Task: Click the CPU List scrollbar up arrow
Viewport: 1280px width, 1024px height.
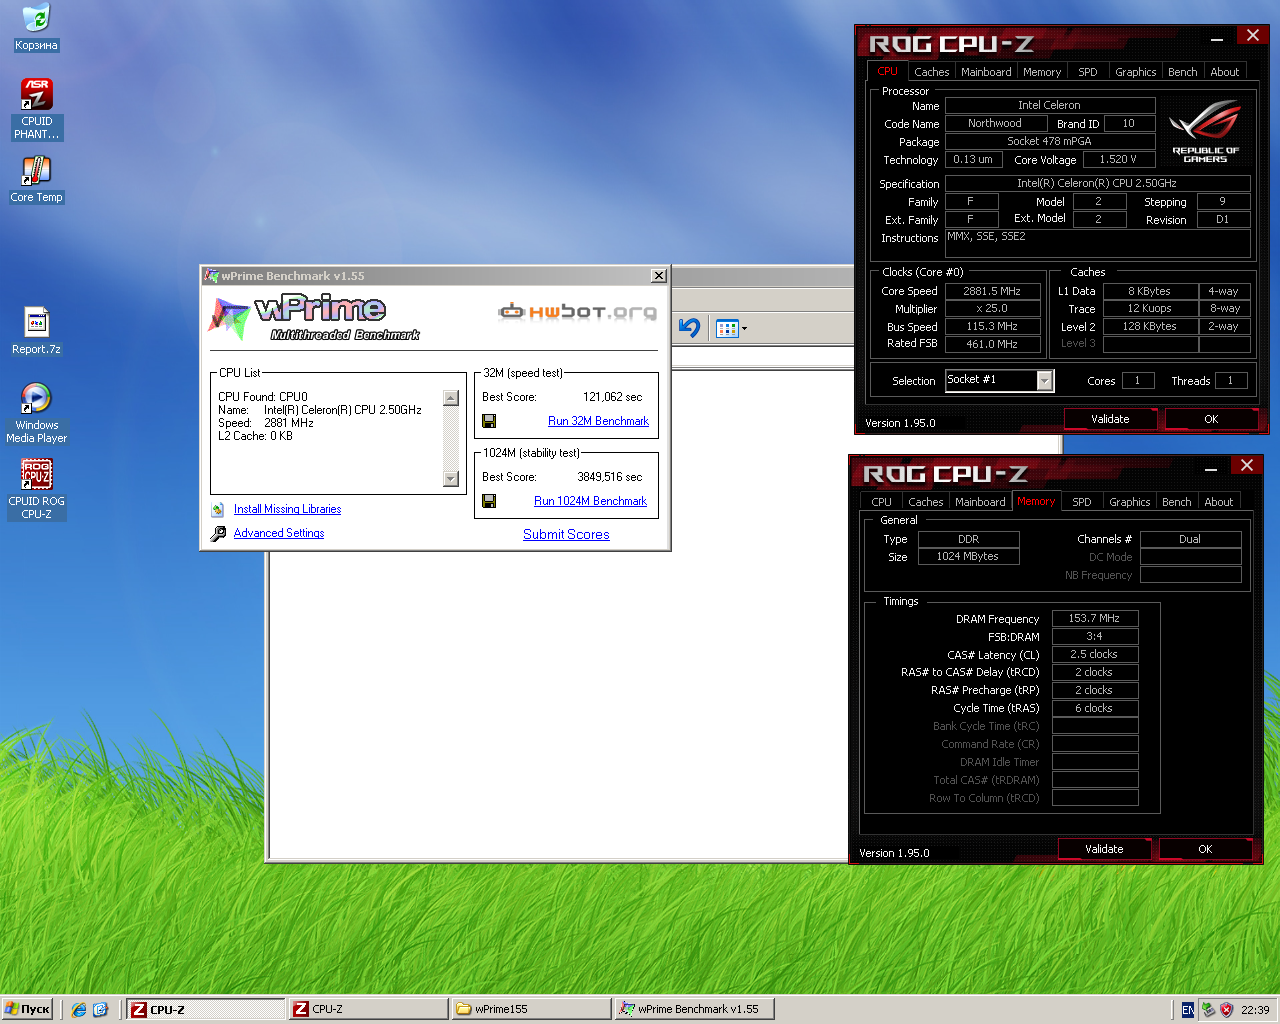Action: pyautogui.click(x=451, y=398)
